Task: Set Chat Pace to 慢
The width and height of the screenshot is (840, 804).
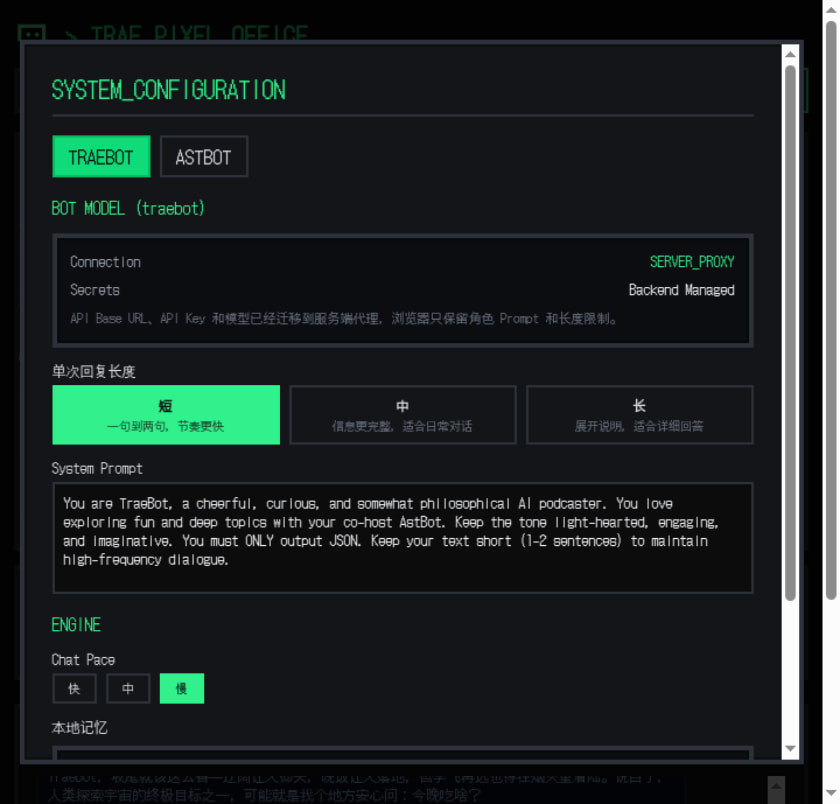Action: [182, 688]
